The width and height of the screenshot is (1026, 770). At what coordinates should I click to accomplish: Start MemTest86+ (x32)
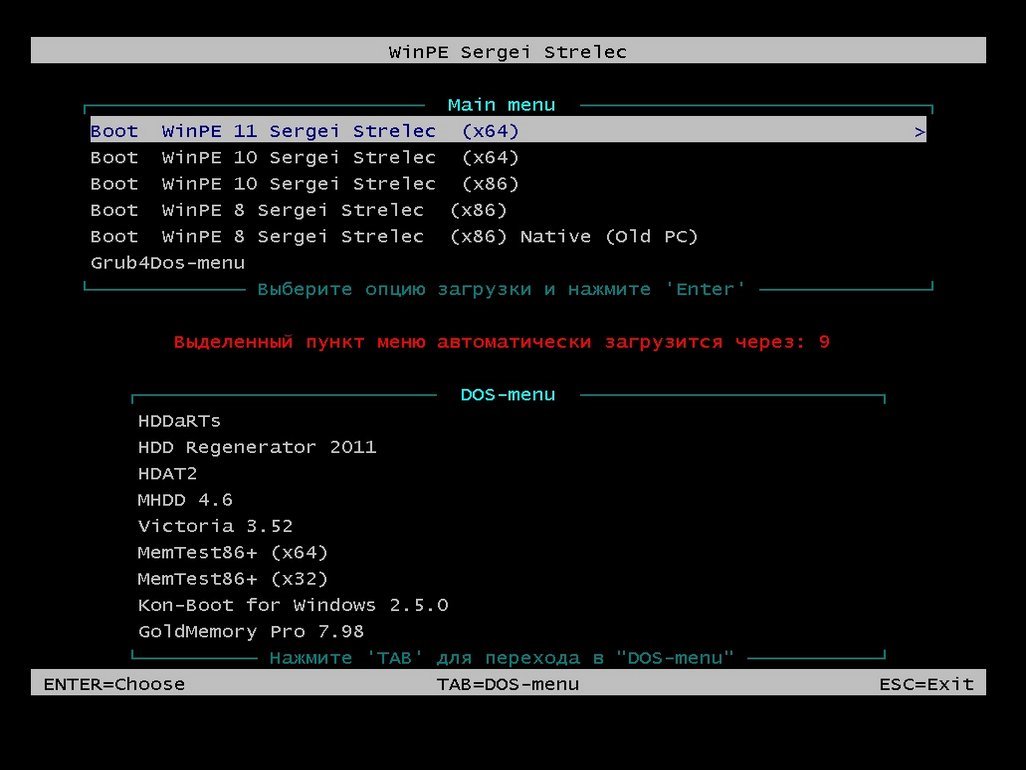pyautogui.click(x=233, y=579)
